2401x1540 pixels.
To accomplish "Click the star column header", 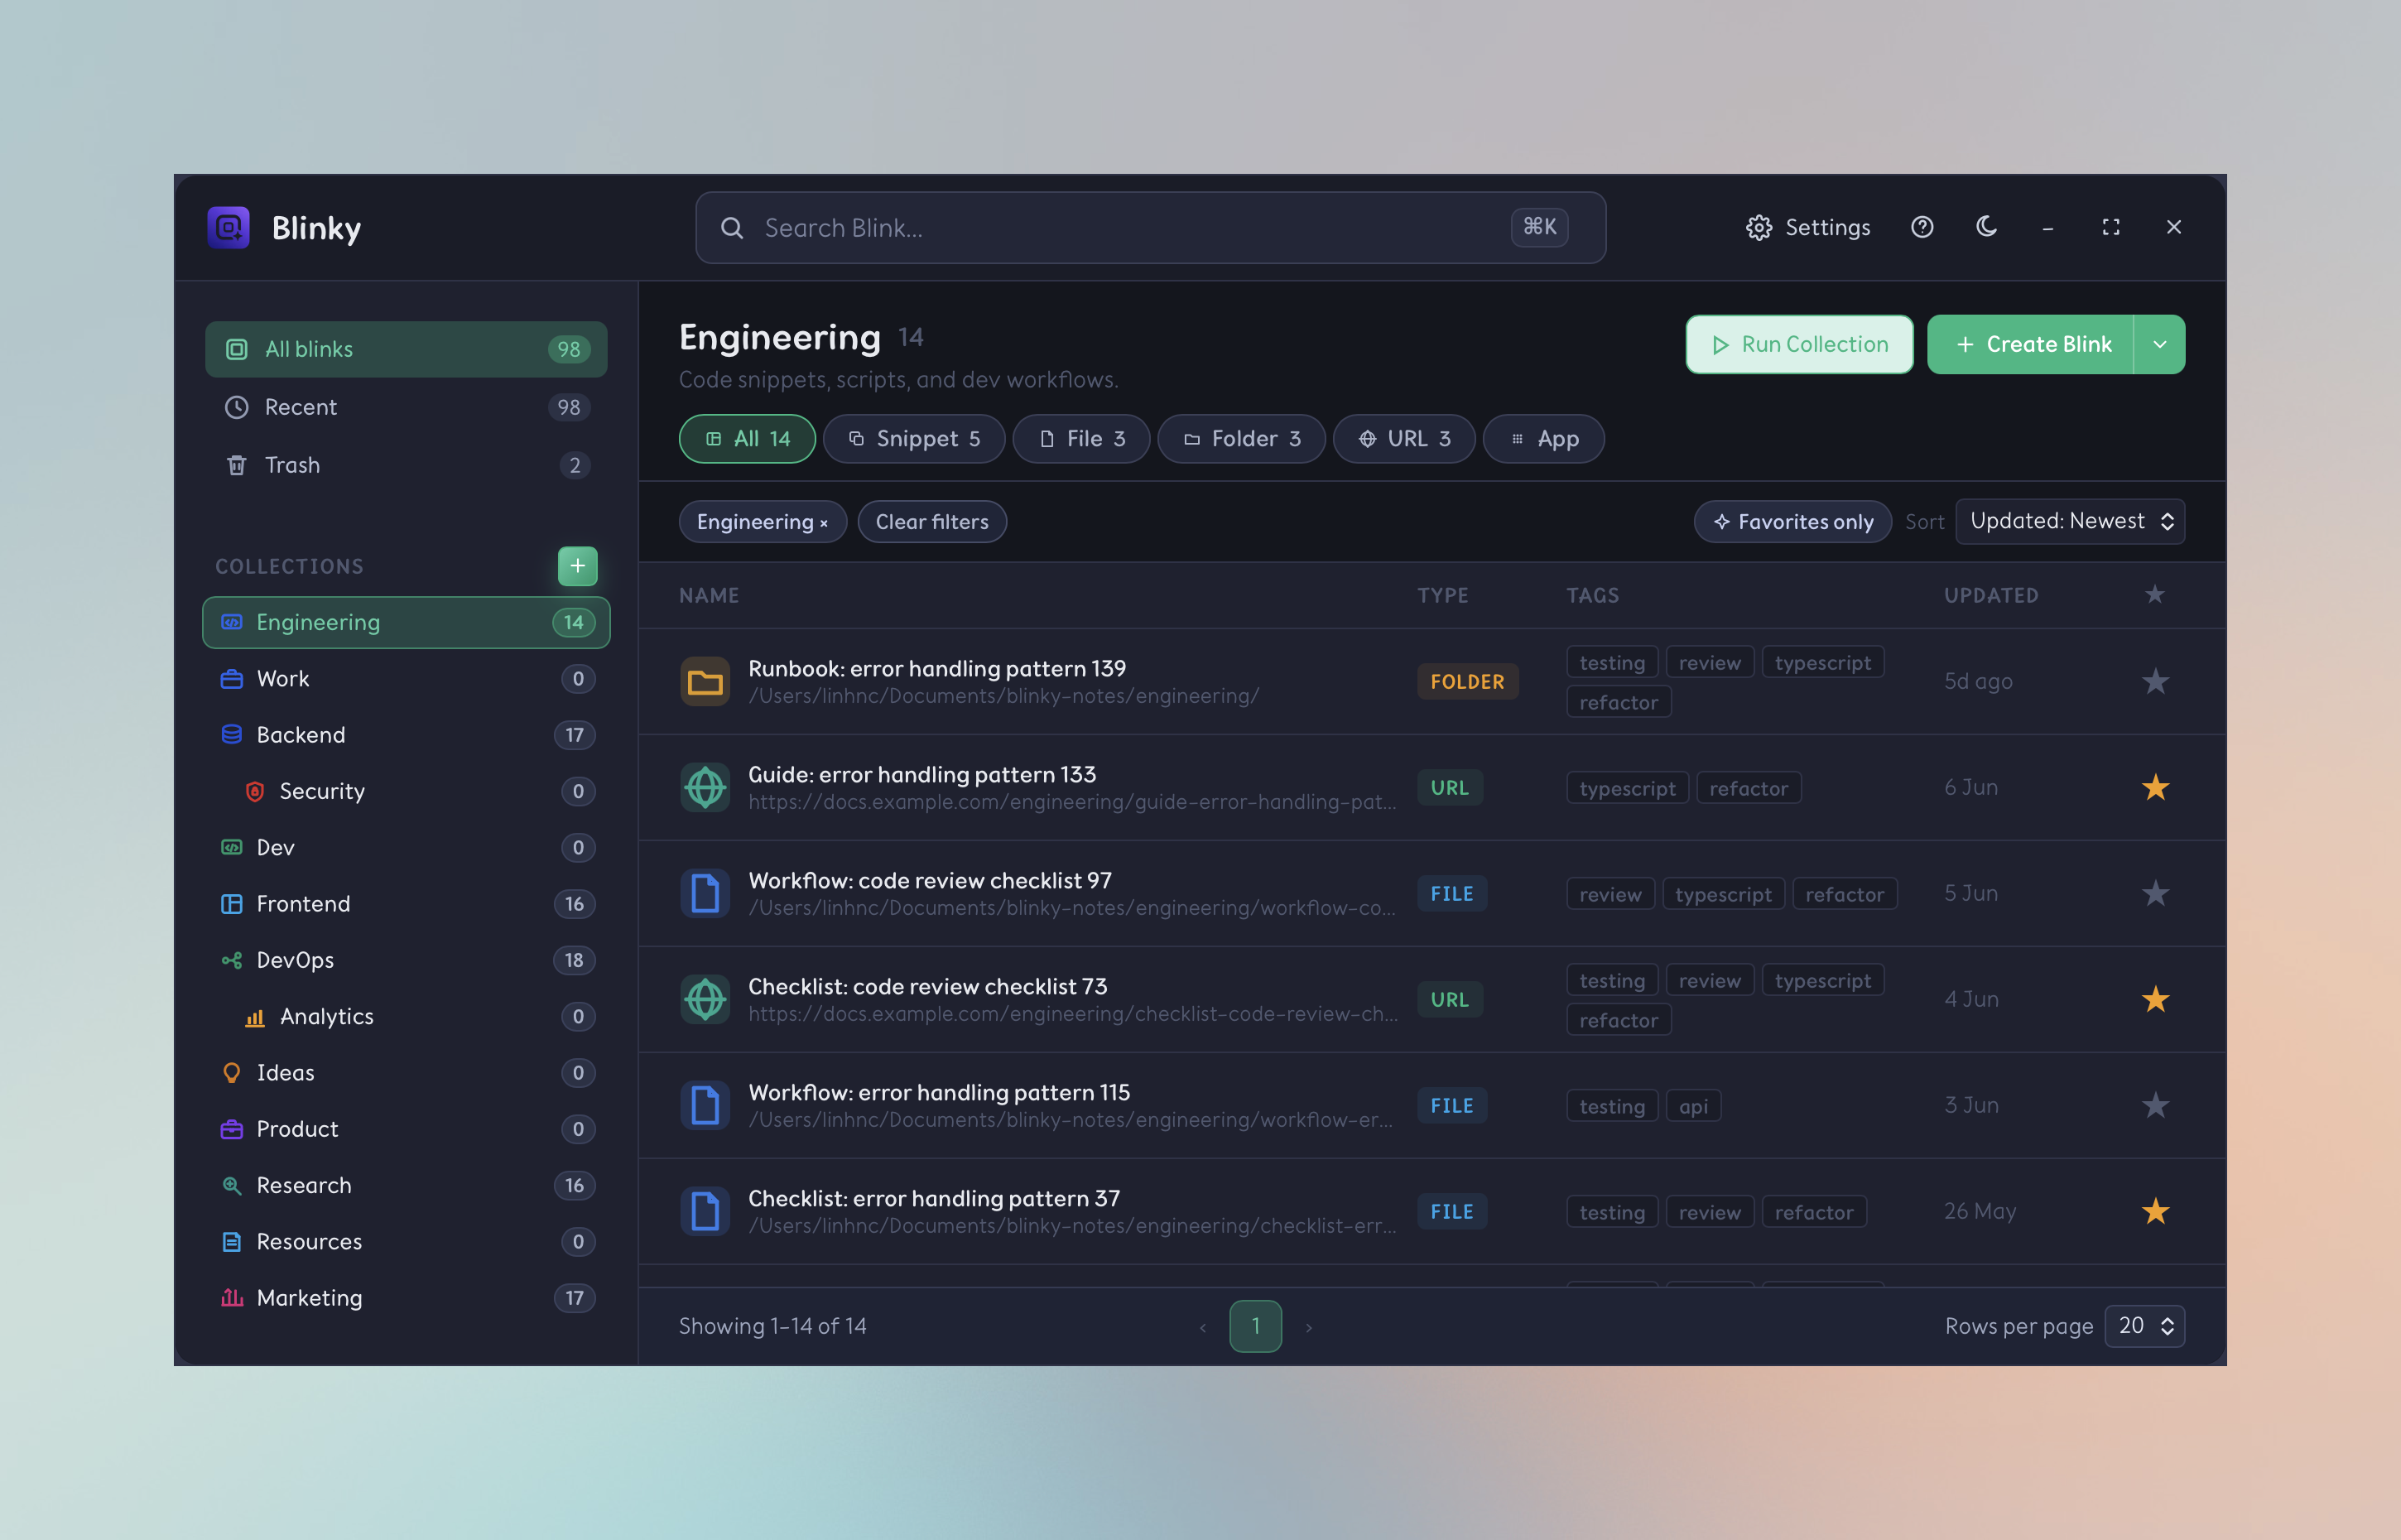I will point(2154,595).
